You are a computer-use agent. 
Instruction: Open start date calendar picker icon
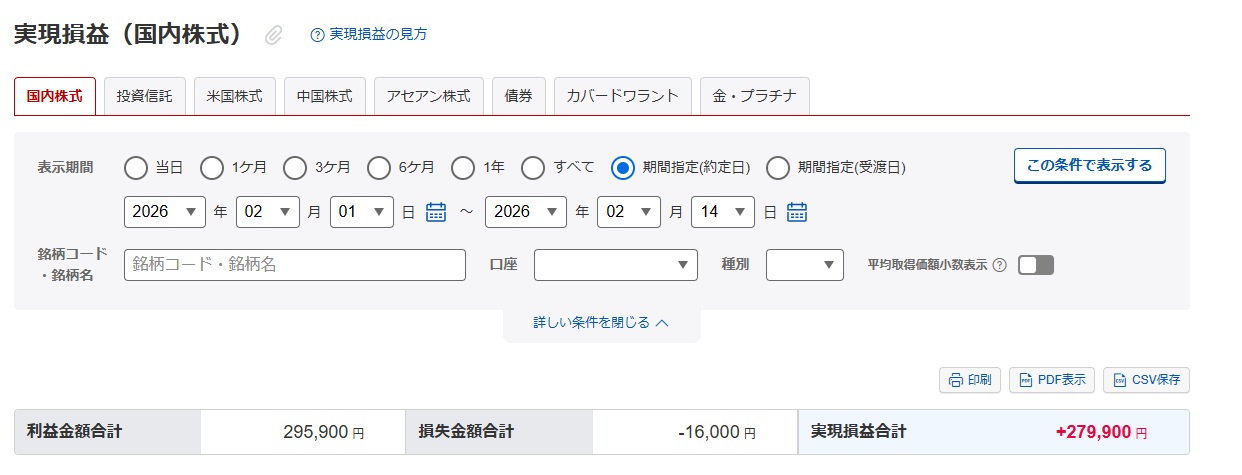436,212
